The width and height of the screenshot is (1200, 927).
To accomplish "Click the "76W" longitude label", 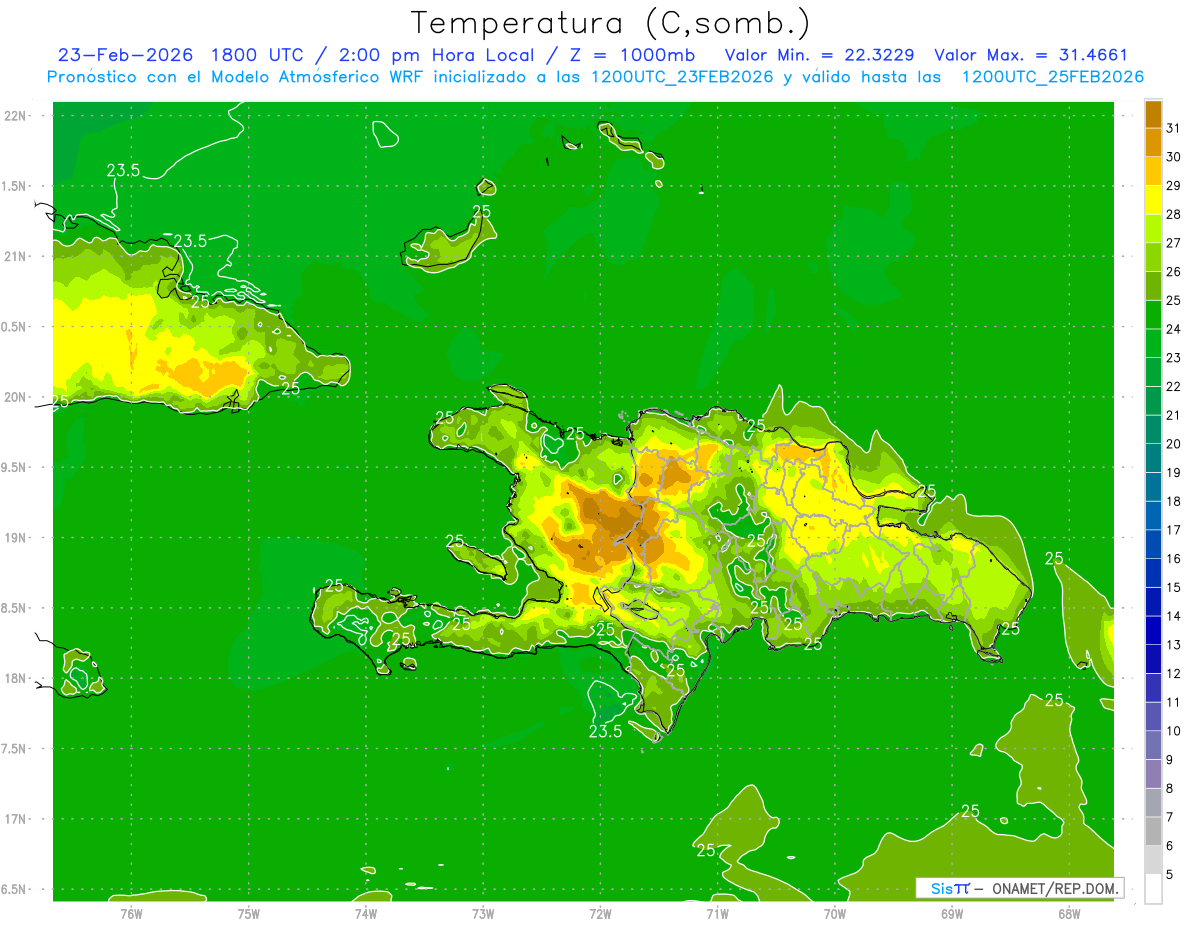I will [x=131, y=913].
